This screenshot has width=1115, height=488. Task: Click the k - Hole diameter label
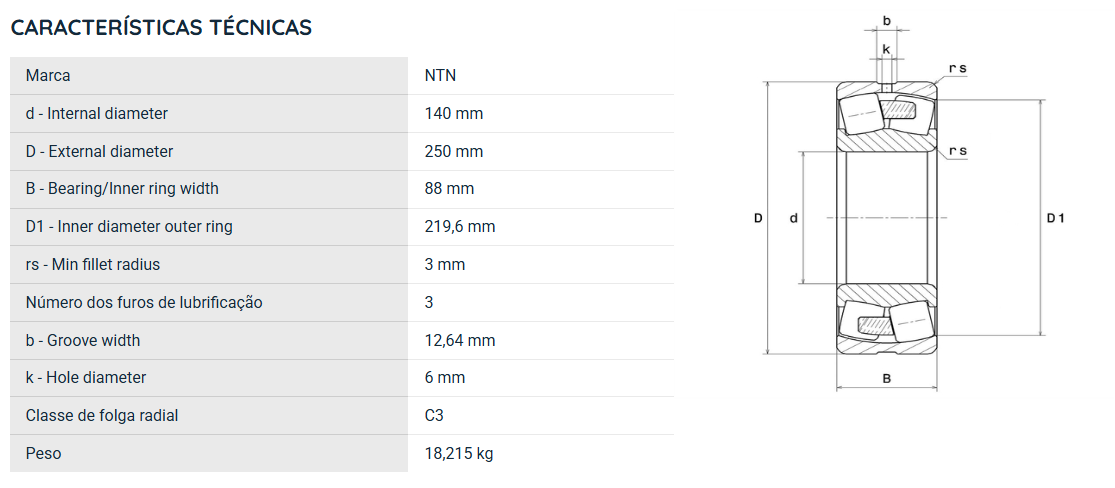click(x=86, y=378)
